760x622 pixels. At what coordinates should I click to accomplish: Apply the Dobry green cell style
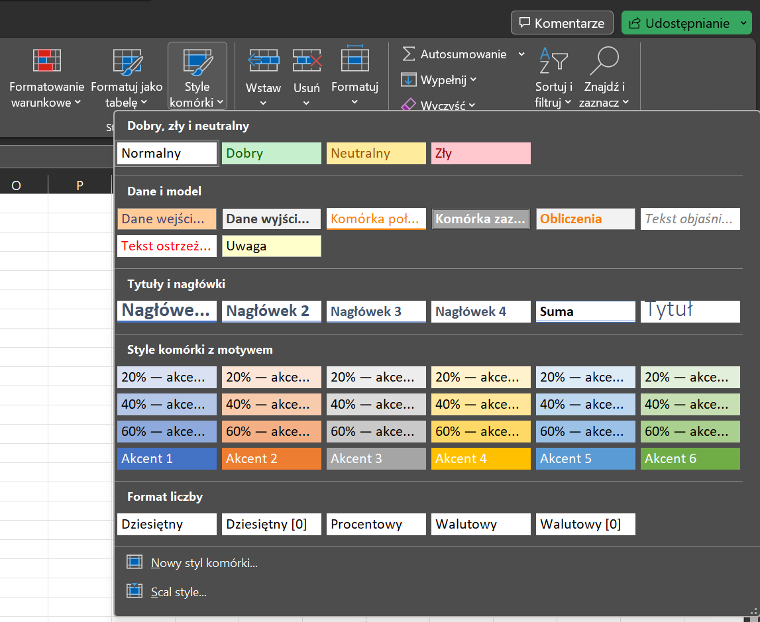(x=272, y=154)
